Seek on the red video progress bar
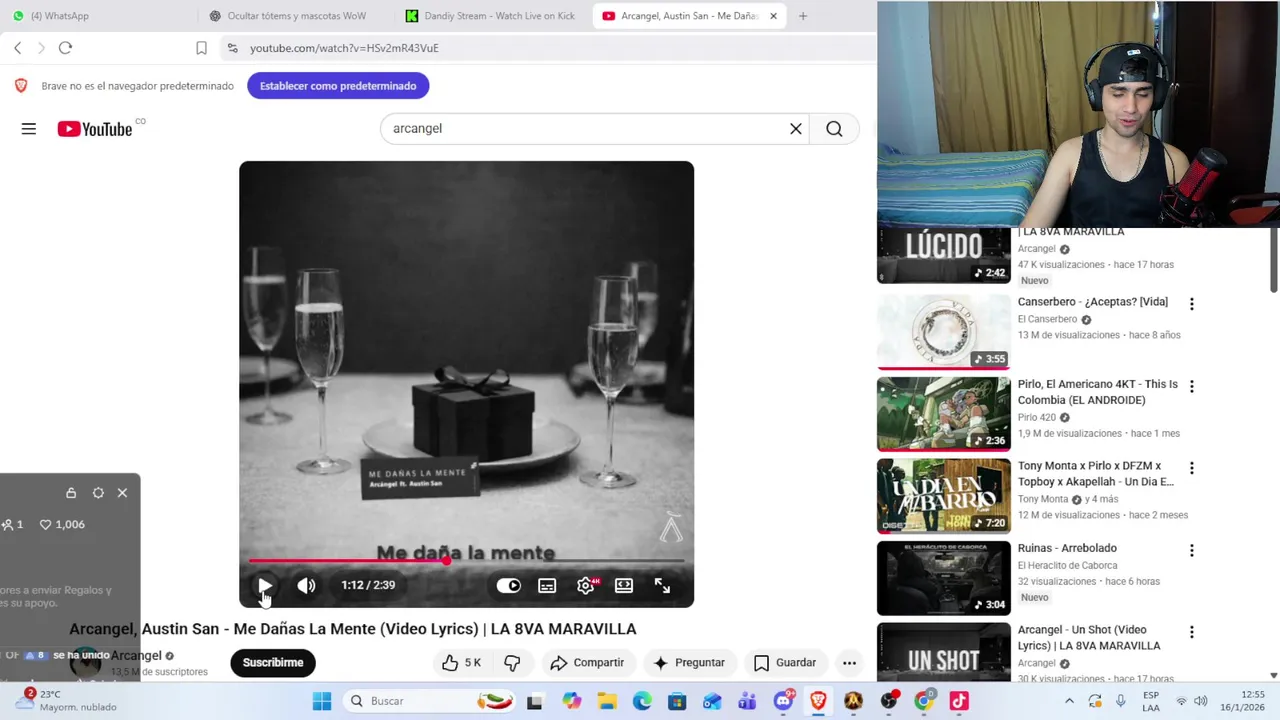 pyautogui.click(x=466, y=561)
